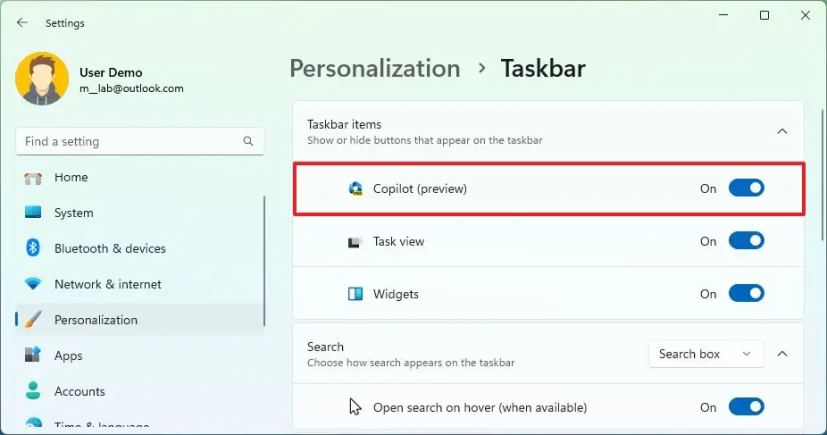Viewport: 827px width, 435px height.
Task: Click the System monitor icon
Action: (33, 212)
